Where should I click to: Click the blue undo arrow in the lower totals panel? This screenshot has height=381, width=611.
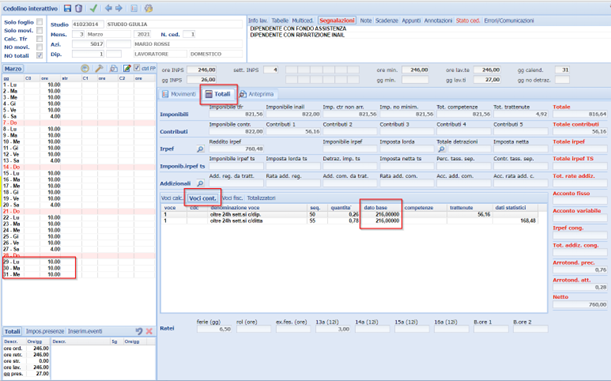coord(139,331)
